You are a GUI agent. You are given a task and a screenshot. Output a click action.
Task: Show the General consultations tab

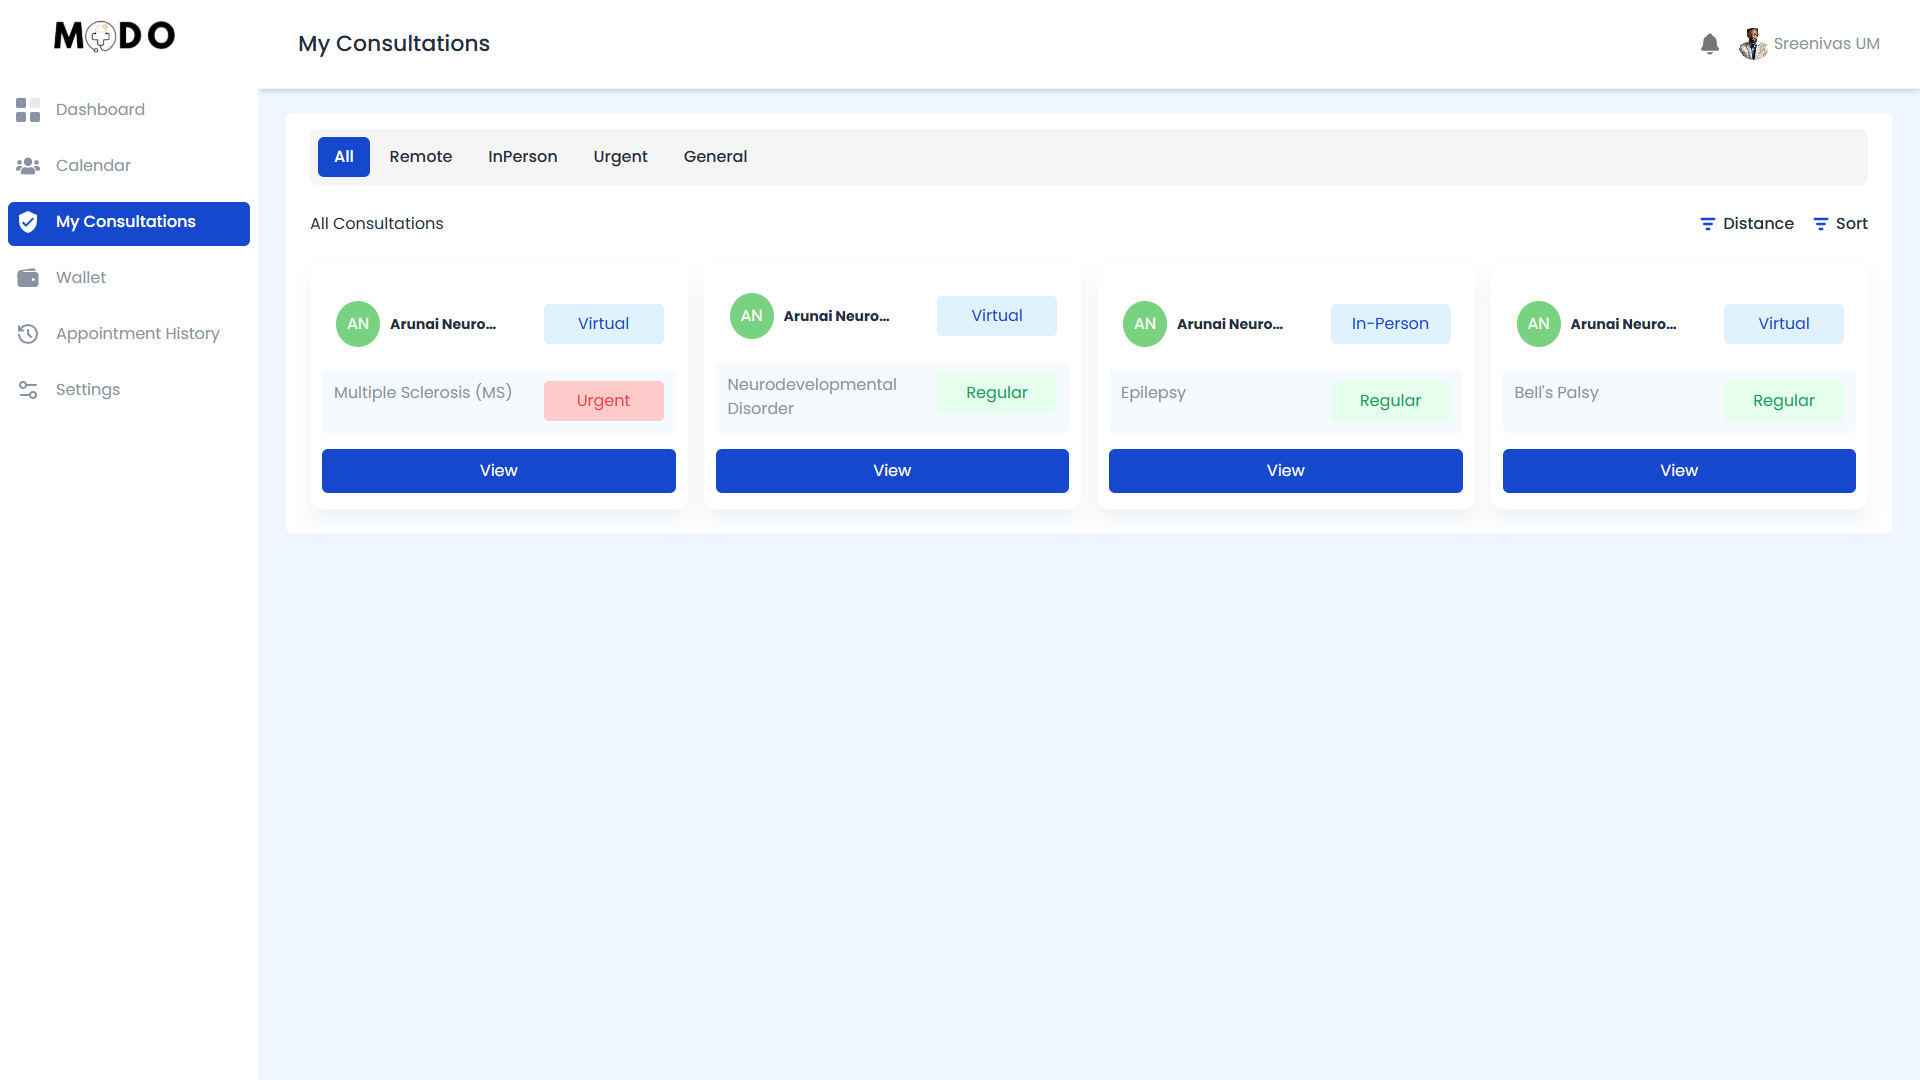point(715,157)
